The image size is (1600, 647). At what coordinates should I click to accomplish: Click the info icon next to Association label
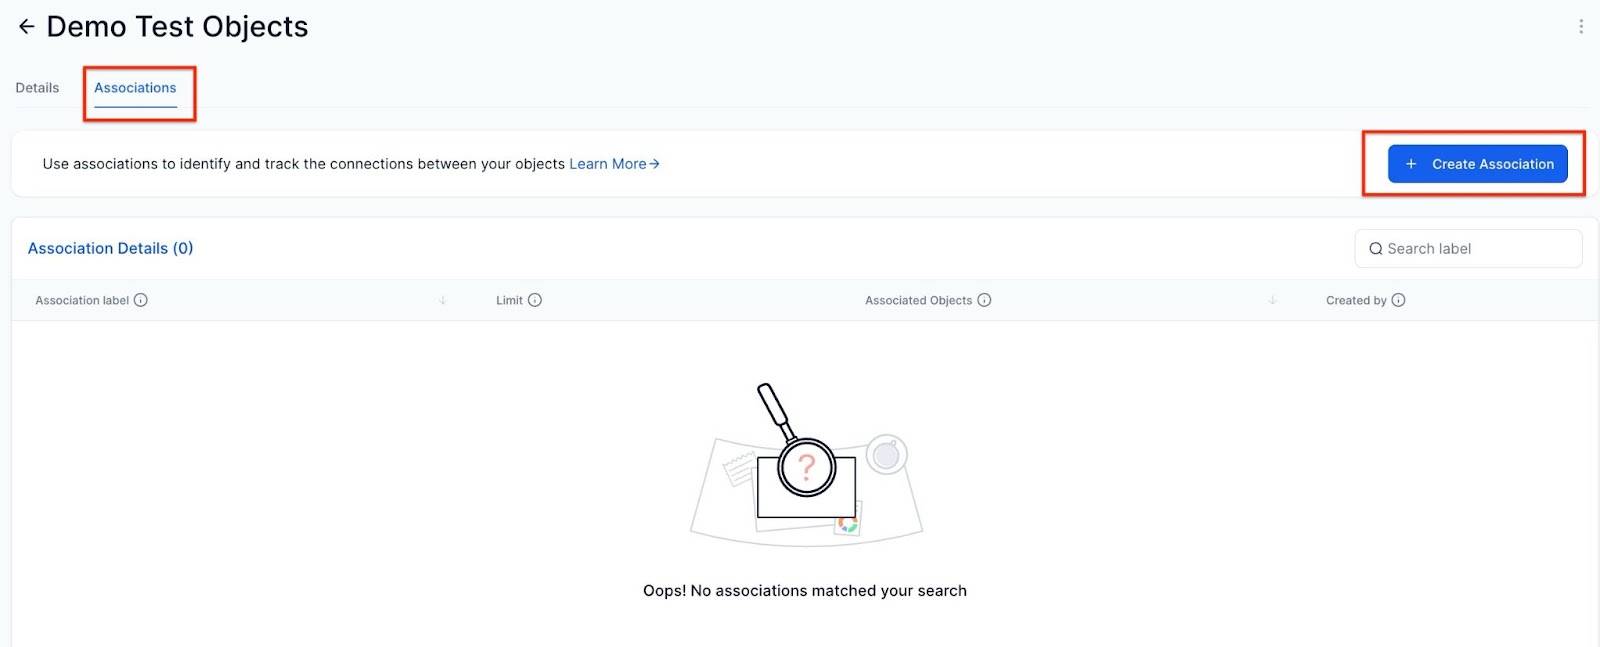[x=141, y=300]
